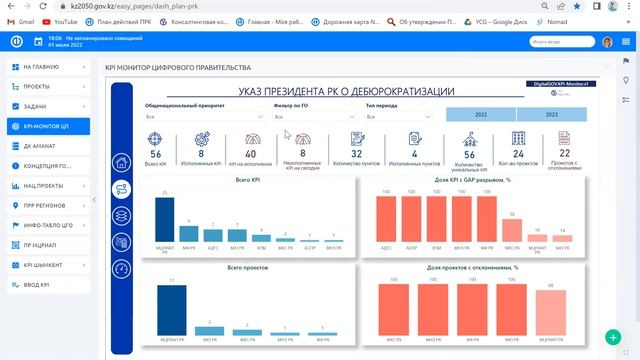Click the dark blue МЦРИАП bar in Всего KPI chart
640x360 pixels.
[164, 220]
